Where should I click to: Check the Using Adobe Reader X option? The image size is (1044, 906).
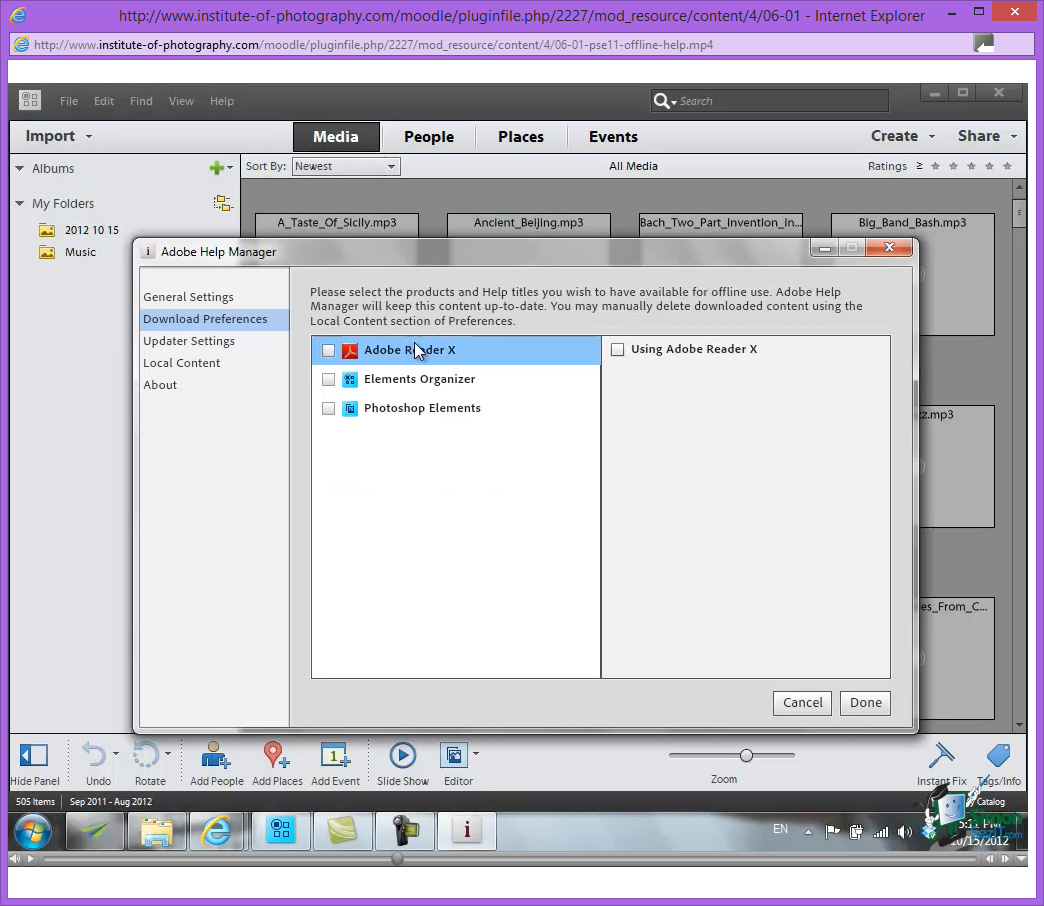pyautogui.click(x=617, y=349)
